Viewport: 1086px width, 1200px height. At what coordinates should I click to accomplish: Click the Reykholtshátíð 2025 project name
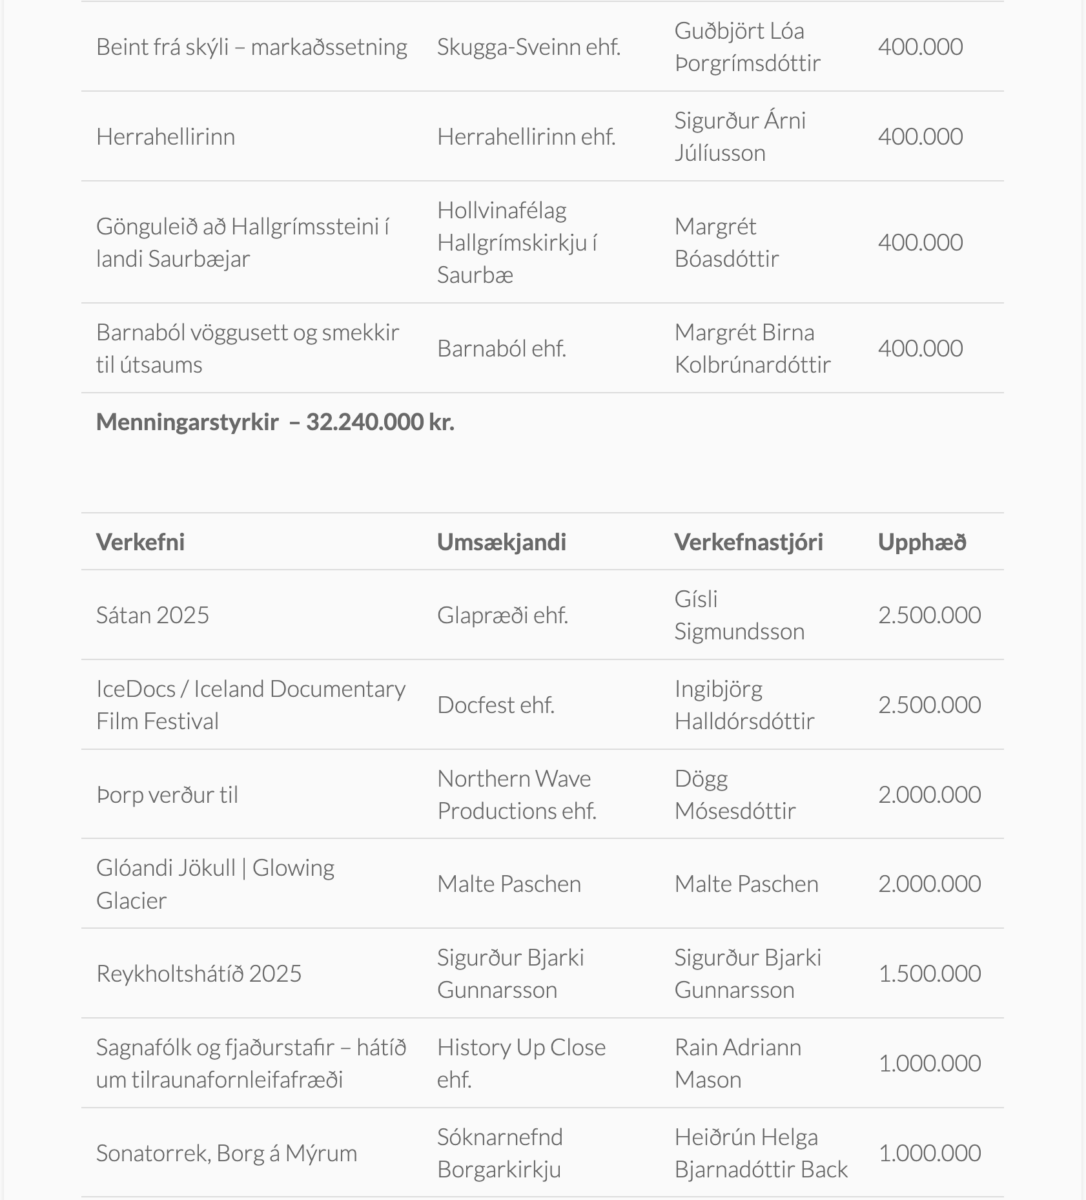pos(198,974)
